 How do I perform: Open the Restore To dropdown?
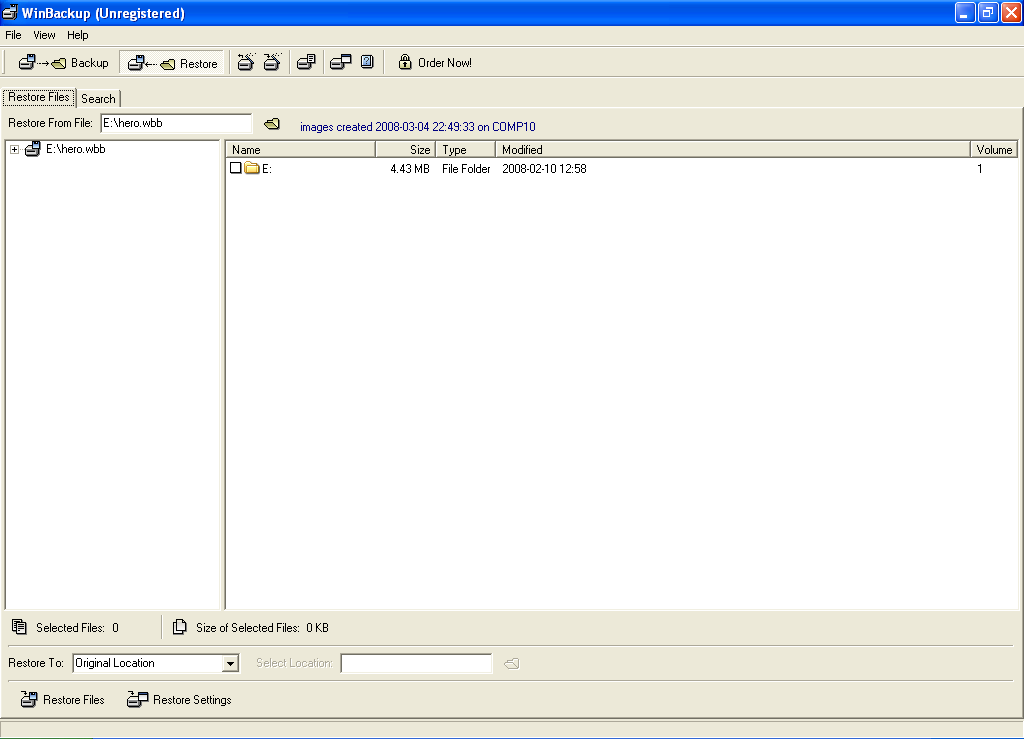(x=230, y=664)
